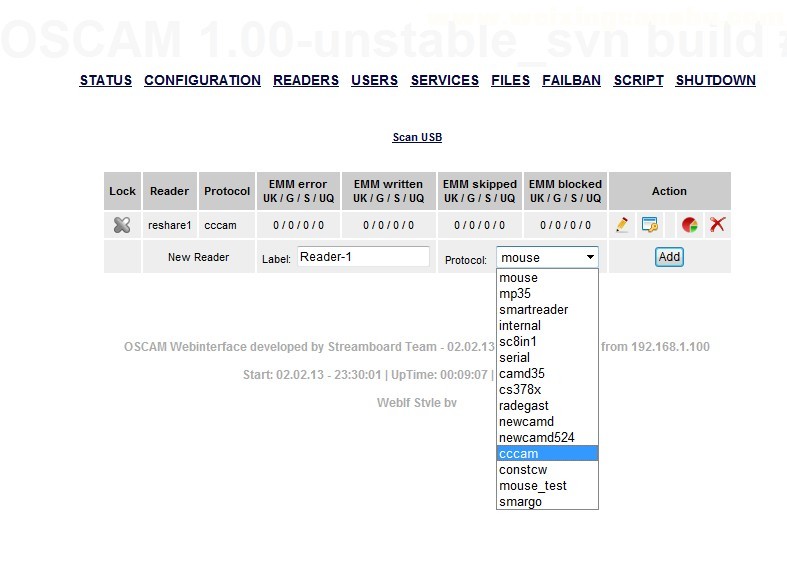
Task: Go to CONFIGURATION menu
Action: tap(202, 80)
